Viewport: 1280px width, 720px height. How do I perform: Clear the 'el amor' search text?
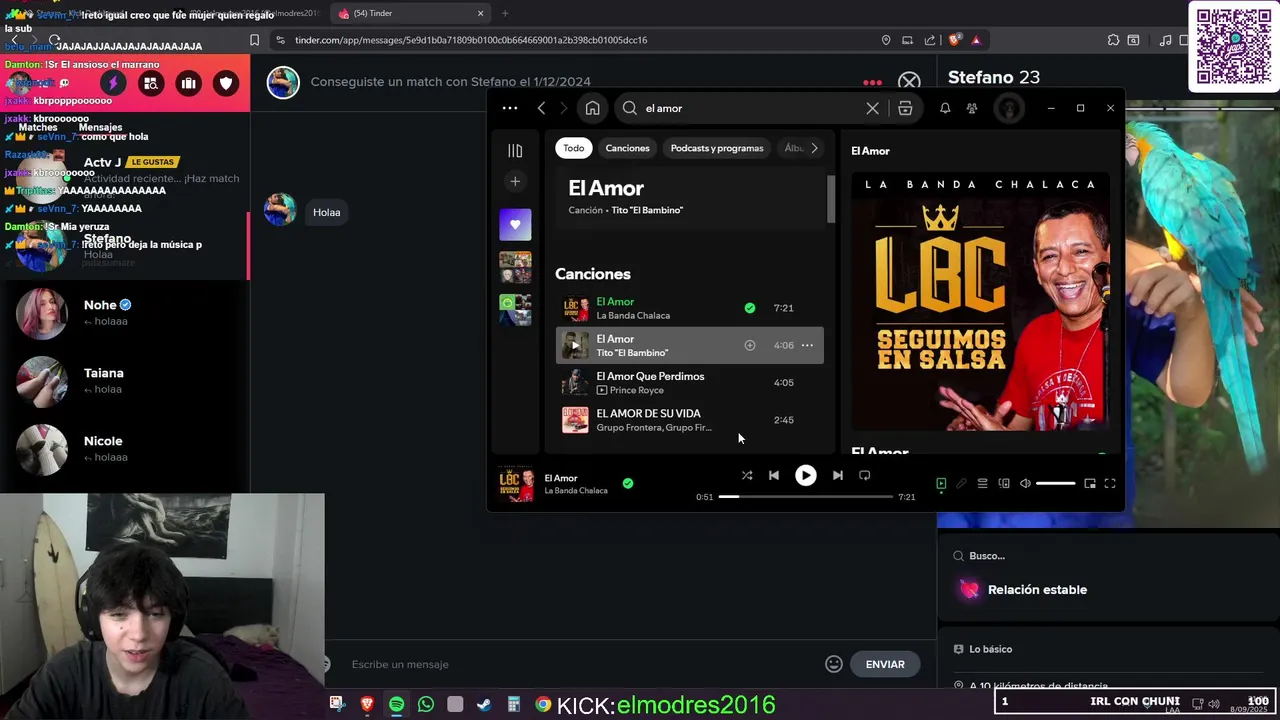[872, 108]
